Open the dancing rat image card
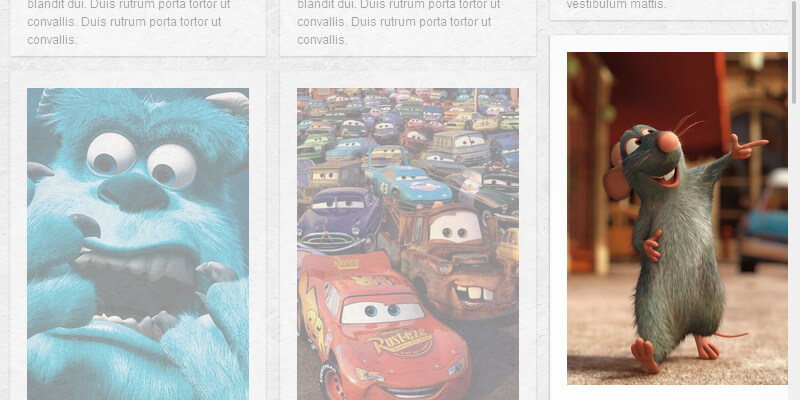Image resolution: width=800 pixels, height=400 pixels. tap(677, 218)
